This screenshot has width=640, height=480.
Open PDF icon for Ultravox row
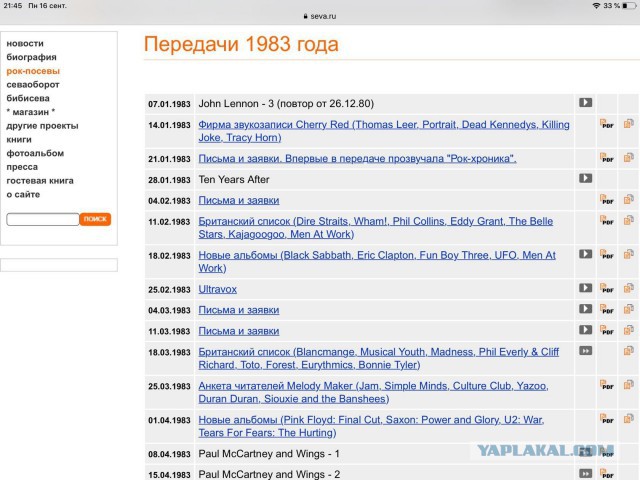tap(607, 289)
